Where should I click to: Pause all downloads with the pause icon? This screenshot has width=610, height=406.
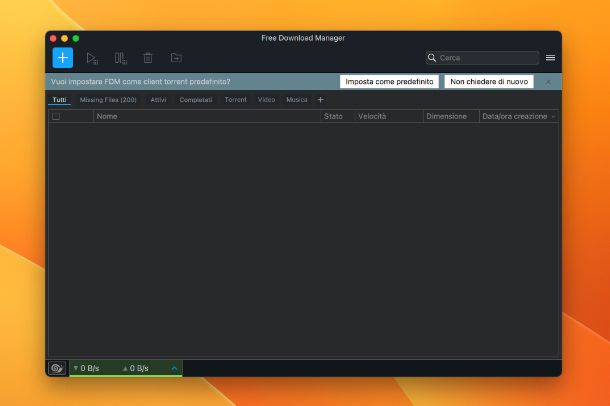coord(121,58)
